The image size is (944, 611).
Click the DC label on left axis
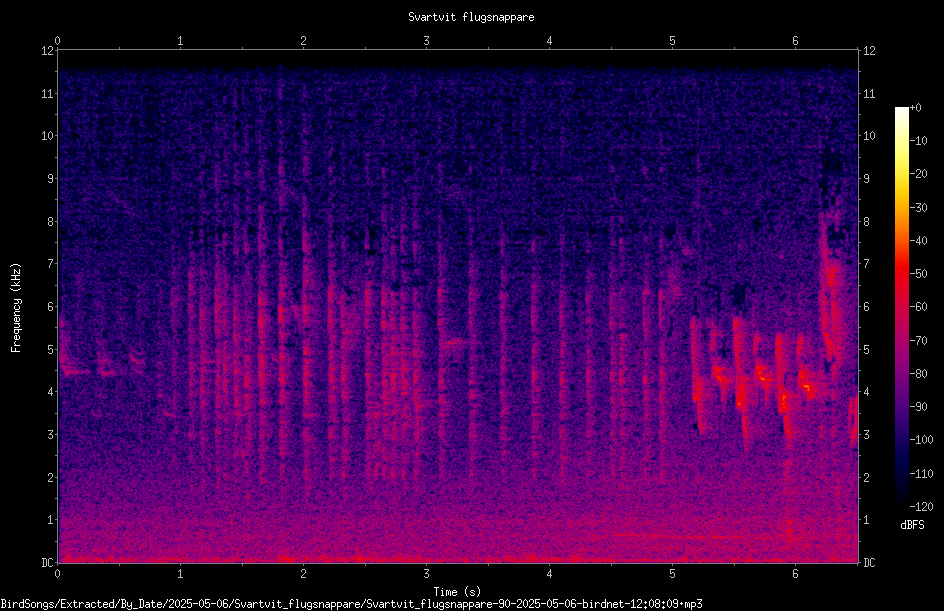point(48,562)
